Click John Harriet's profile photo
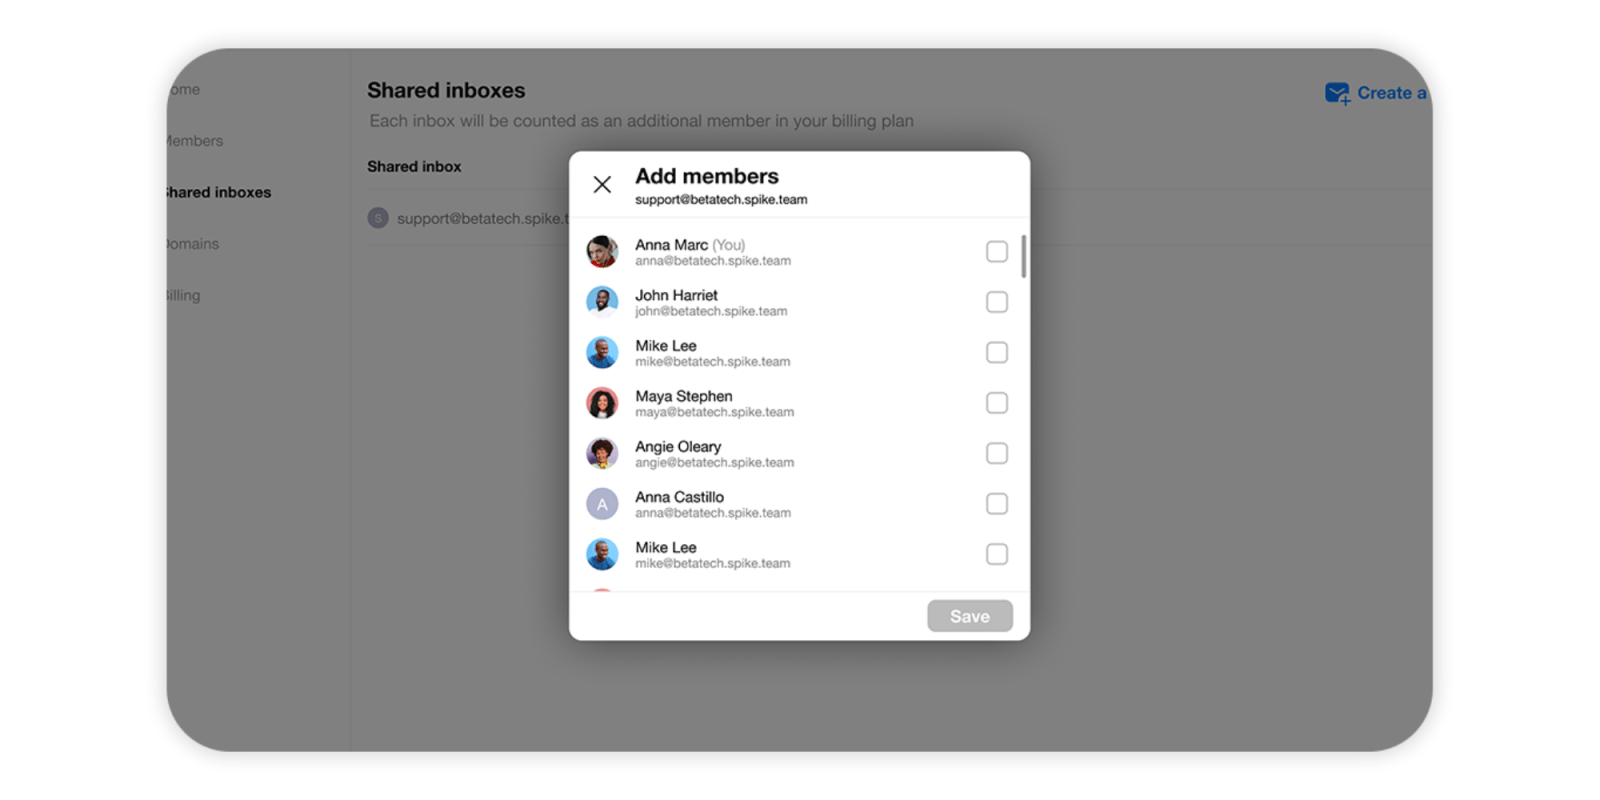This screenshot has height=800, width=1600. pyautogui.click(x=602, y=302)
